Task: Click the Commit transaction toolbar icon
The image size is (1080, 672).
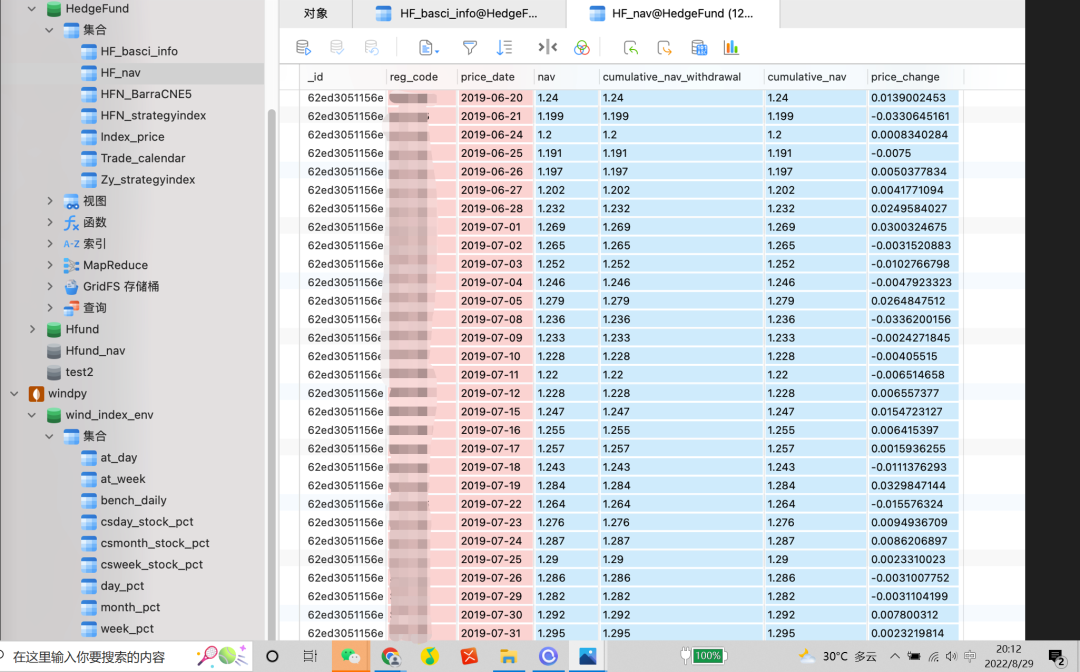Action: point(337,48)
